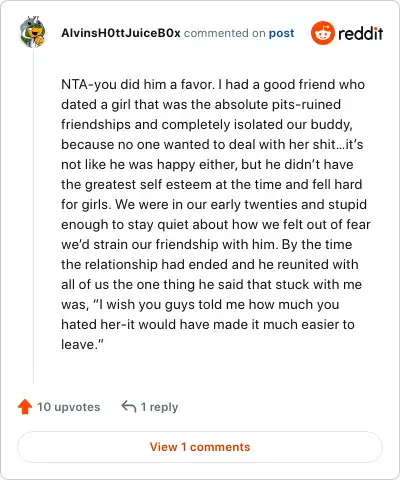Click the line "friendships and completely isolated our buddy"
400x480 pixels.
click(x=207, y=124)
